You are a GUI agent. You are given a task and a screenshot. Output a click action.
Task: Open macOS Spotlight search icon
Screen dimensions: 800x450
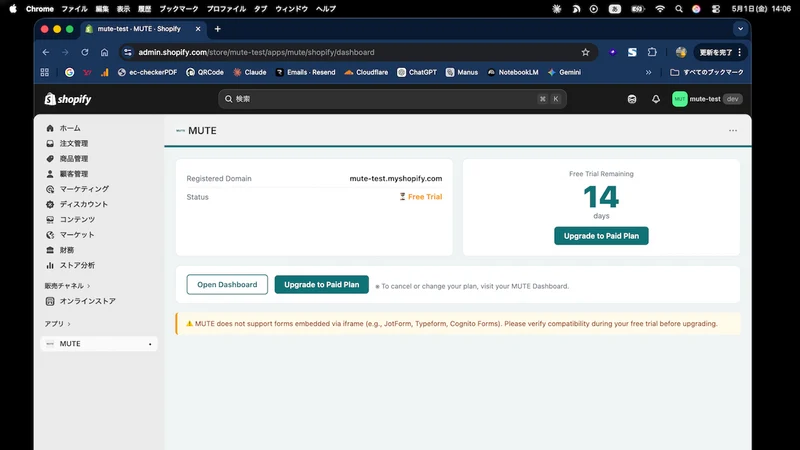pos(679,9)
